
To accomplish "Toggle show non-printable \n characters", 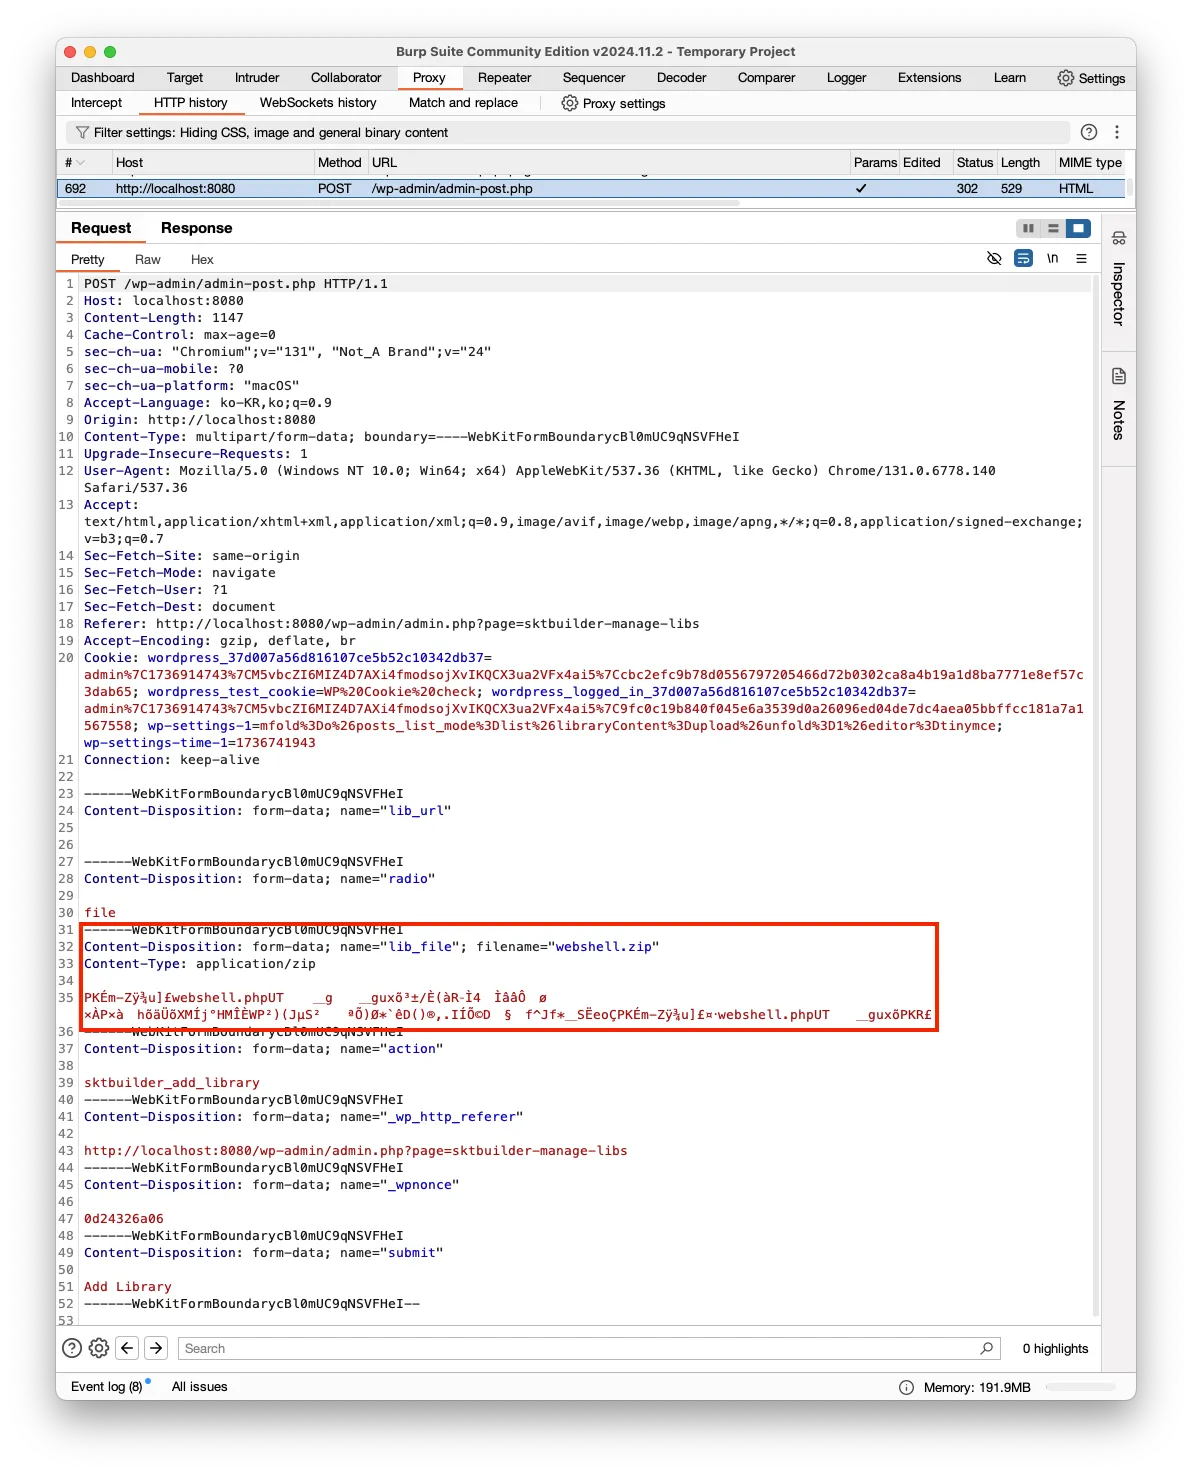I will point(1052,258).
